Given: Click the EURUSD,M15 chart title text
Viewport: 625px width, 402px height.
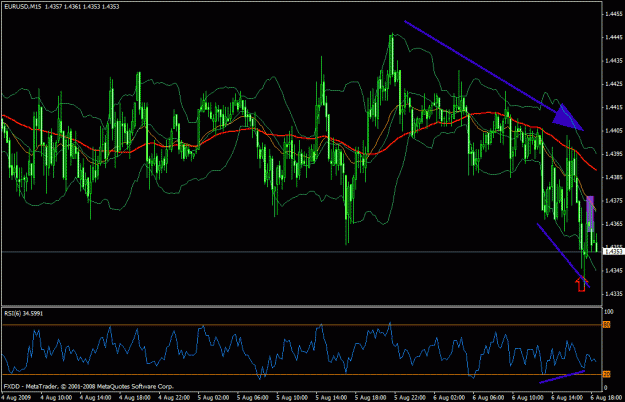Looking at the screenshot, I should (61, 7).
